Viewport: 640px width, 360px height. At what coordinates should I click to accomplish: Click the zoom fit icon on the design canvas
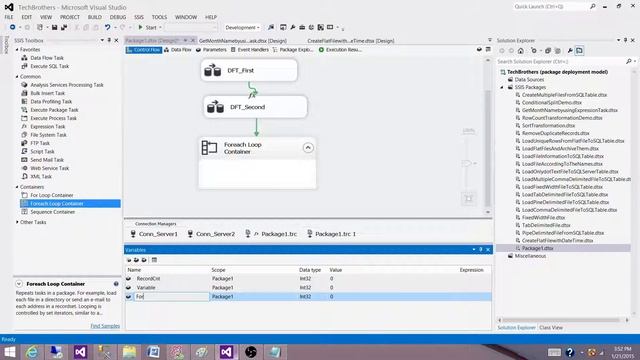[x=469, y=199]
